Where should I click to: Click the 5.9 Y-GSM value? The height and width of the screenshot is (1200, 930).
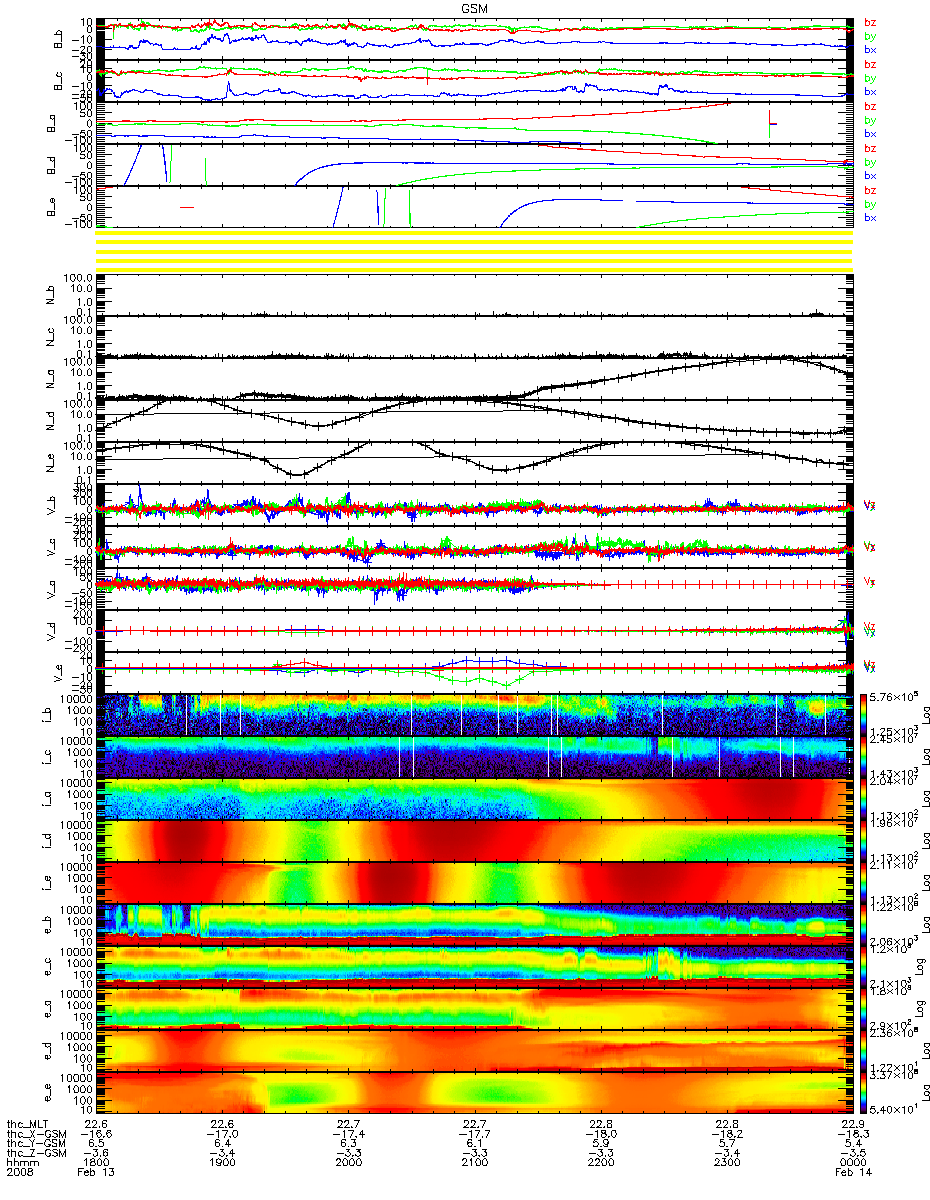click(600, 1144)
